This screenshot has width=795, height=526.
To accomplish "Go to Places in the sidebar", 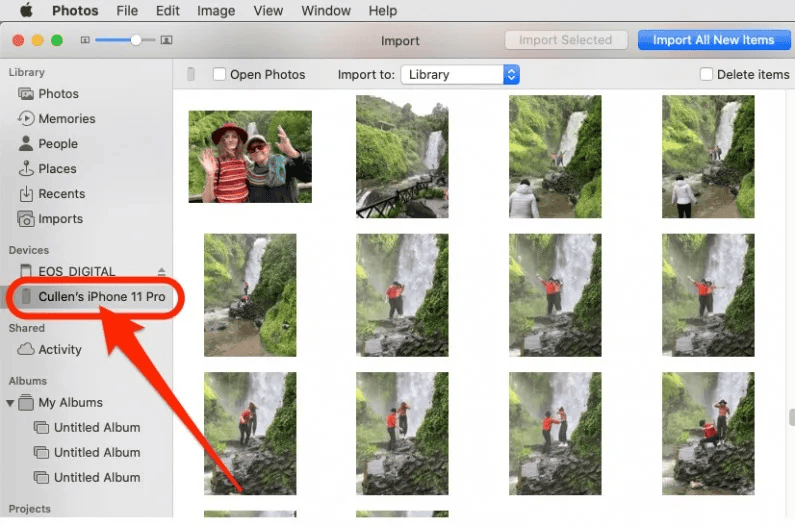I will pos(57,169).
